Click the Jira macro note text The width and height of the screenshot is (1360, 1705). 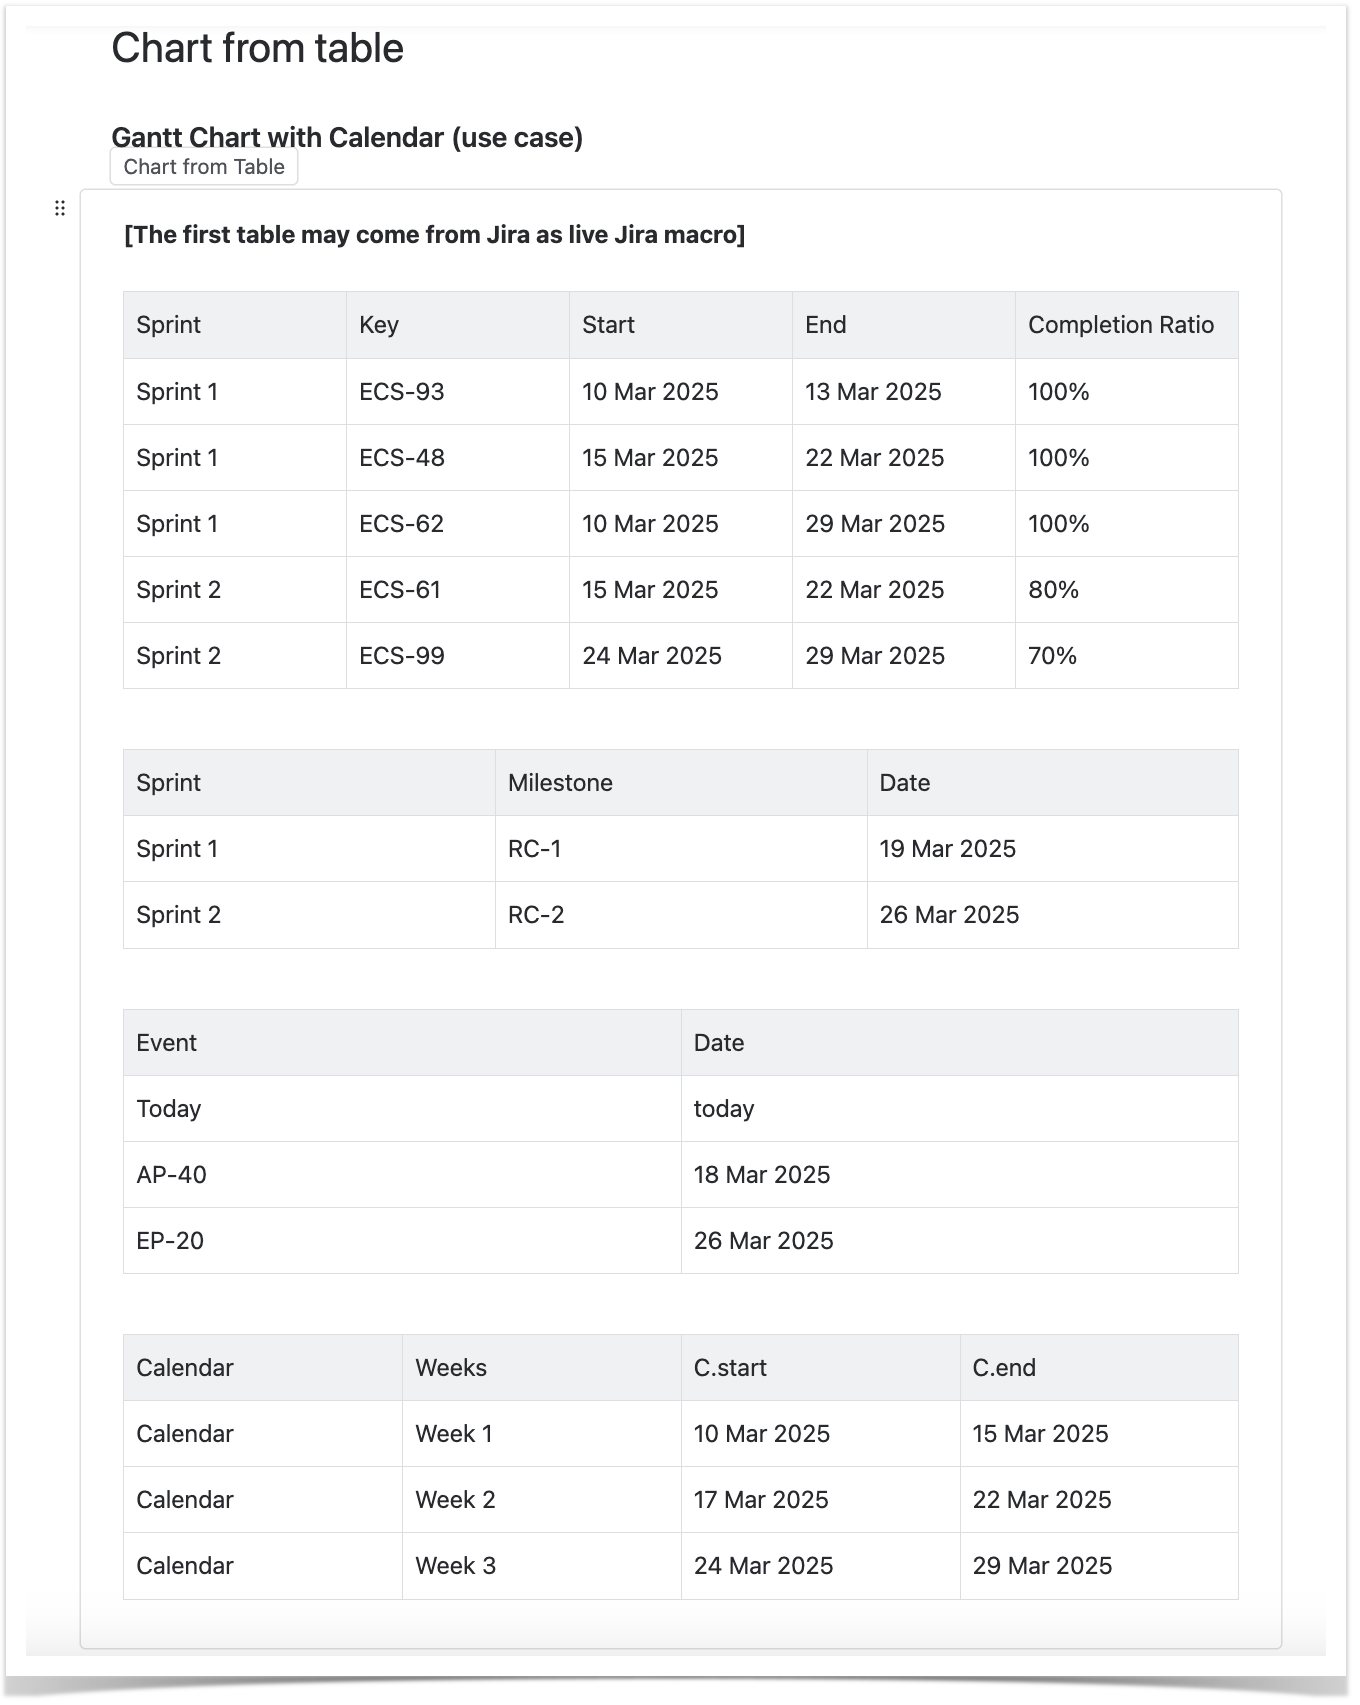click(x=434, y=235)
